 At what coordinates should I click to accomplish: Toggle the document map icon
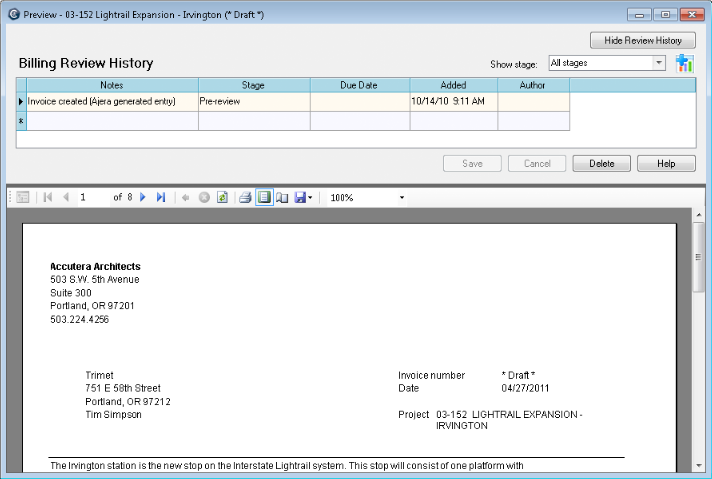point(23,198)
